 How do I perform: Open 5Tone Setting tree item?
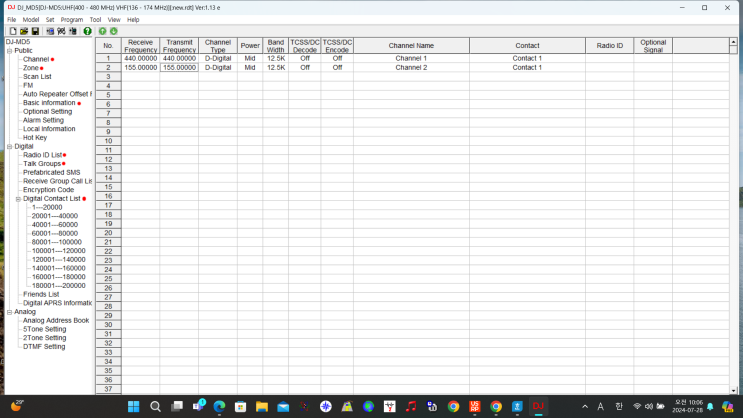click(45, 329)
